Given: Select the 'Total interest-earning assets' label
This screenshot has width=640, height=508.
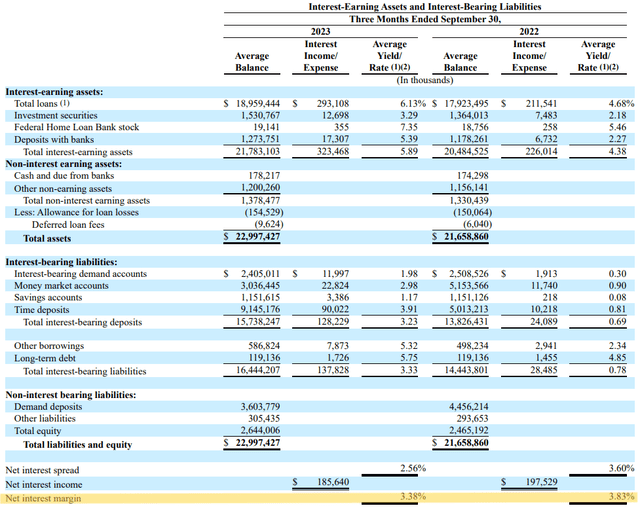Looking at the screenshot, I should click(x=78, y=152).
